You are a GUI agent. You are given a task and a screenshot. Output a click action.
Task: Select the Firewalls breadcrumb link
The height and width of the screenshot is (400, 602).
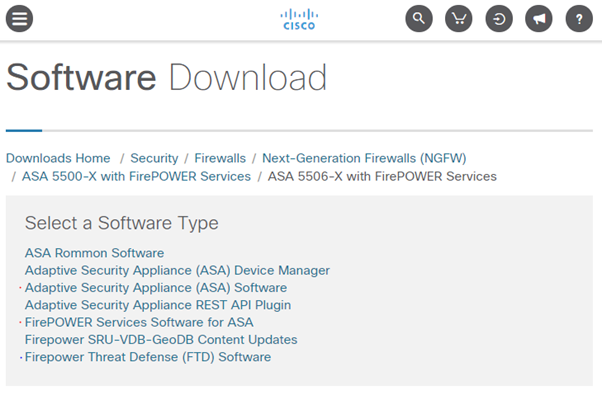point(220,158)
